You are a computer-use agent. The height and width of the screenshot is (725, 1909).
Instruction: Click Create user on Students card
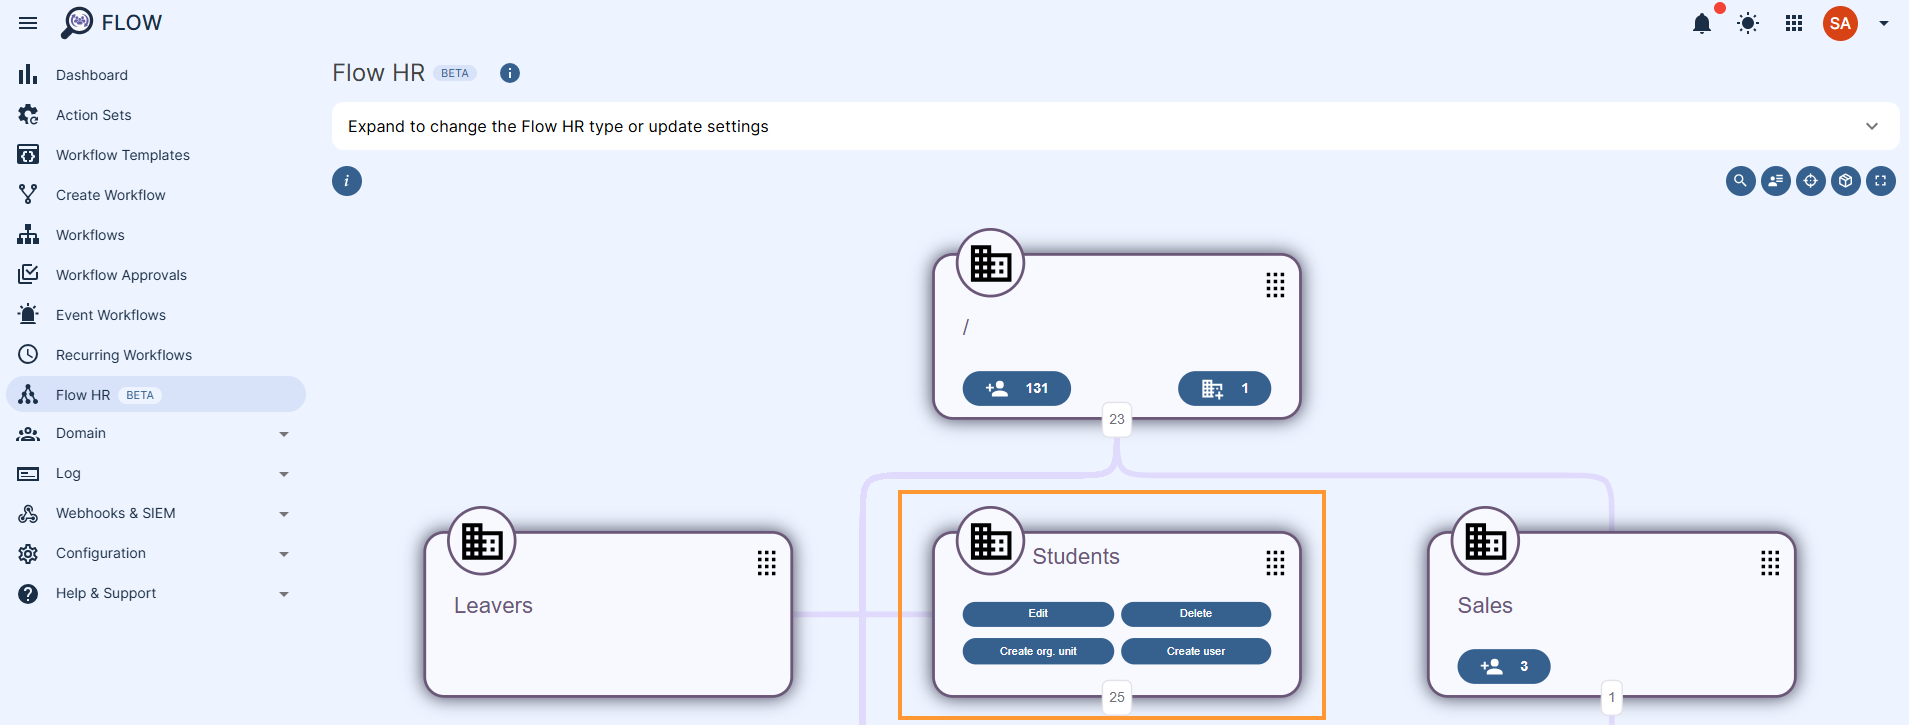tap(1195, 651)
